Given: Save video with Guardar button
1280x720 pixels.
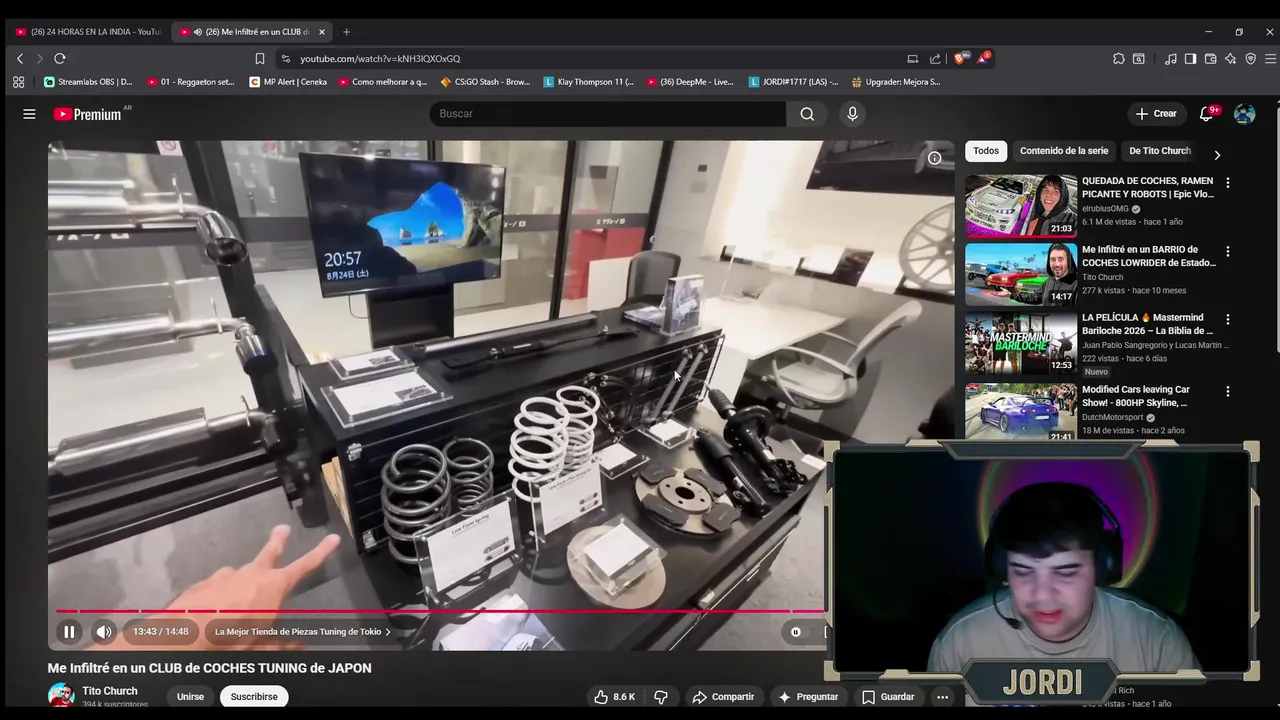Looking at the screenshot, I should click(888, 697).
